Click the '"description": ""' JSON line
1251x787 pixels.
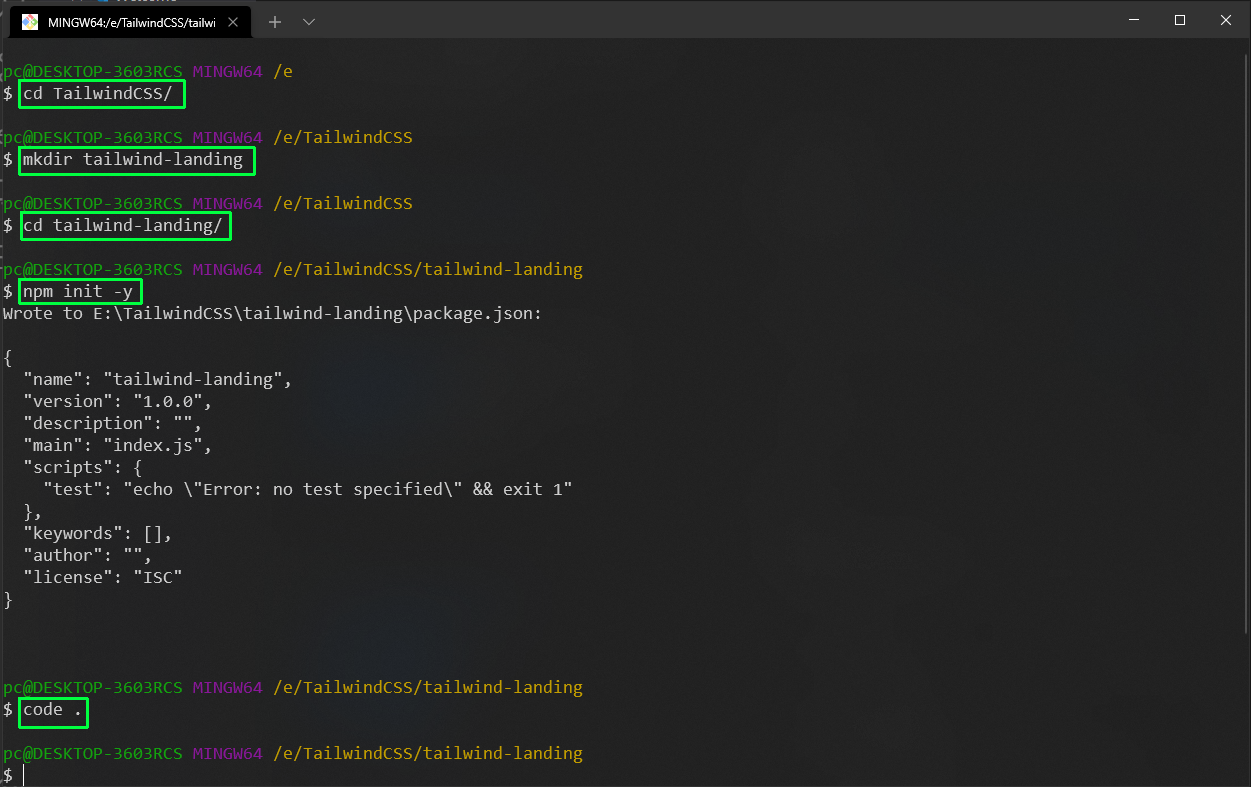(113, 424)
